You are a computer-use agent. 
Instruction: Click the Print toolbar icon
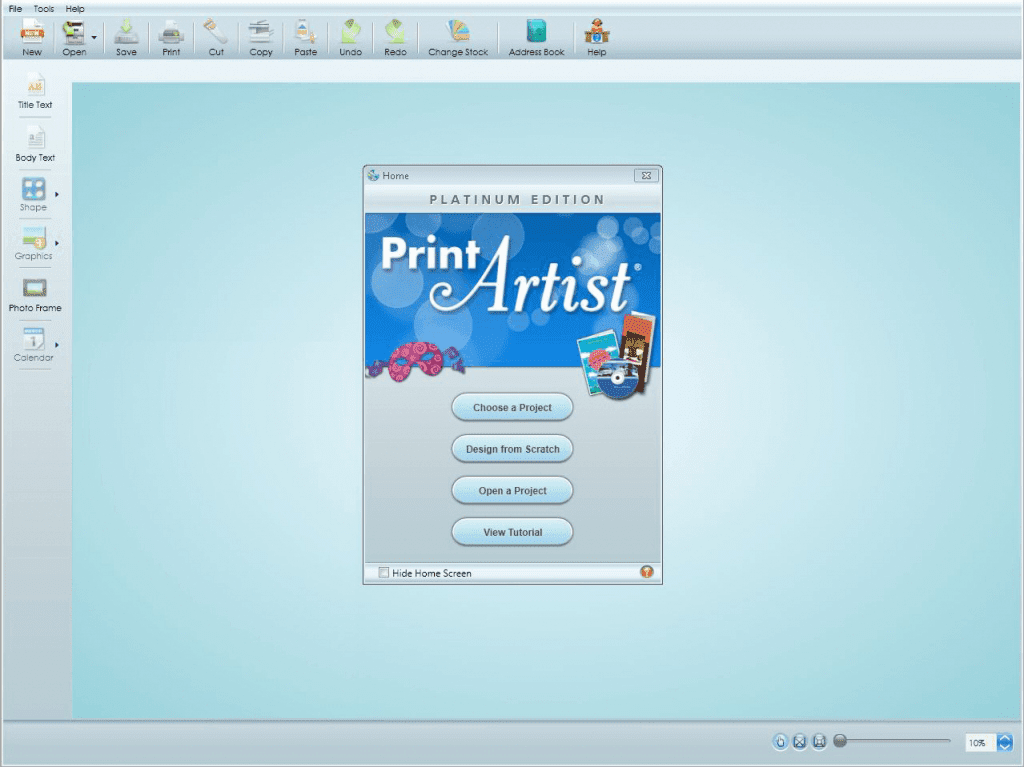pos(171,37)
